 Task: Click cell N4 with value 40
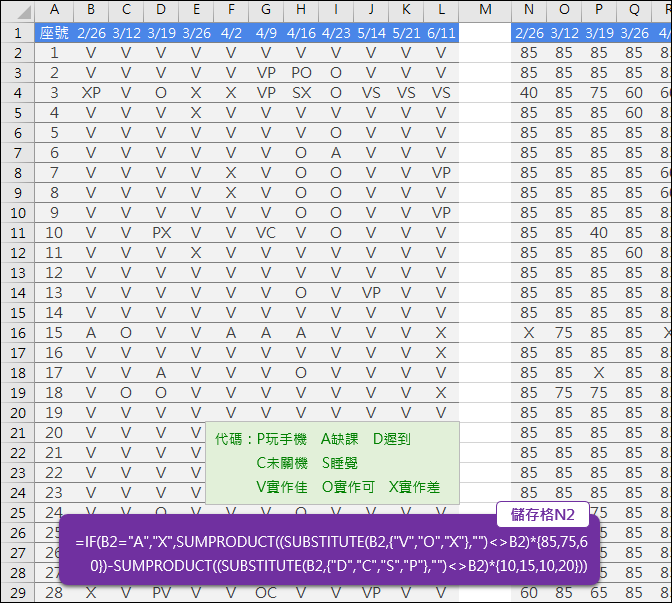coord(529,93)
